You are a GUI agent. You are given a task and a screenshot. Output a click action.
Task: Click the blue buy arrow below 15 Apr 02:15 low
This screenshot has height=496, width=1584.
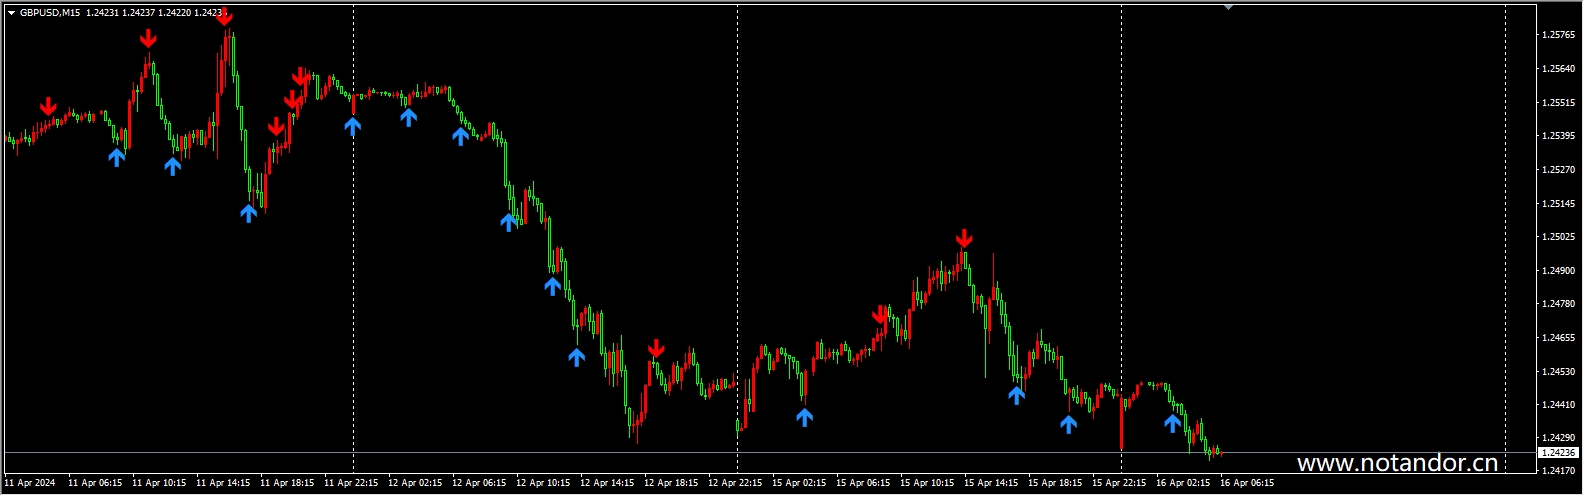click(804, 417)
